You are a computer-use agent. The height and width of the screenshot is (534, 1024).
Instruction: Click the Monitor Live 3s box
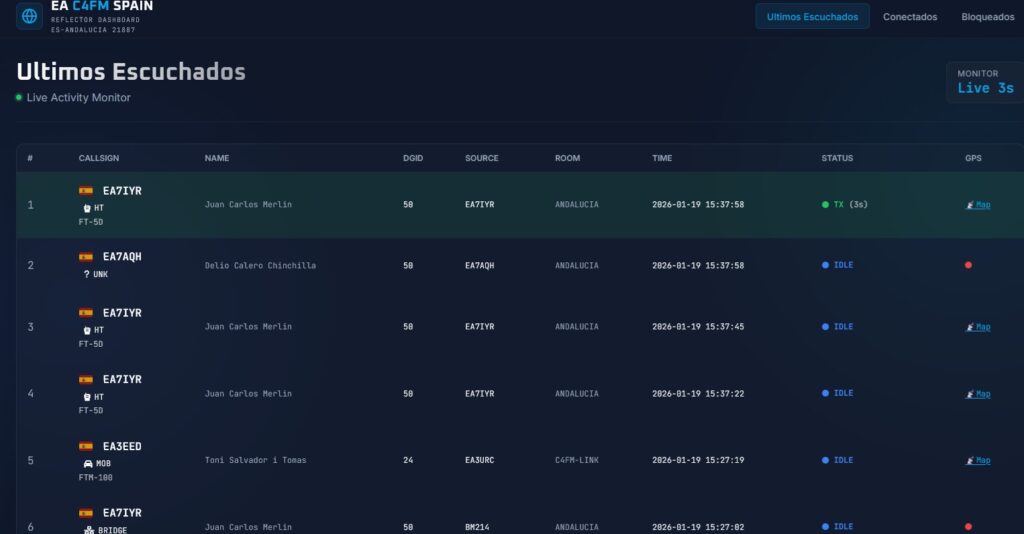click(x=984, y=82)
